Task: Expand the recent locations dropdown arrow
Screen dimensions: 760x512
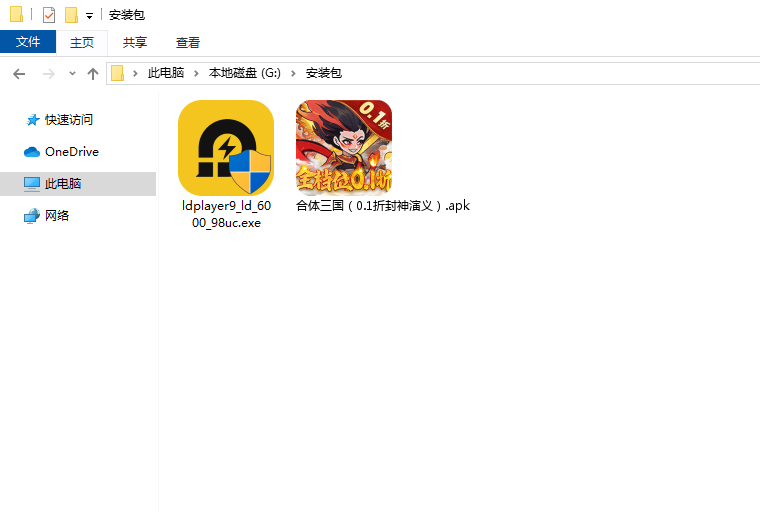Action: pos(72,73)
